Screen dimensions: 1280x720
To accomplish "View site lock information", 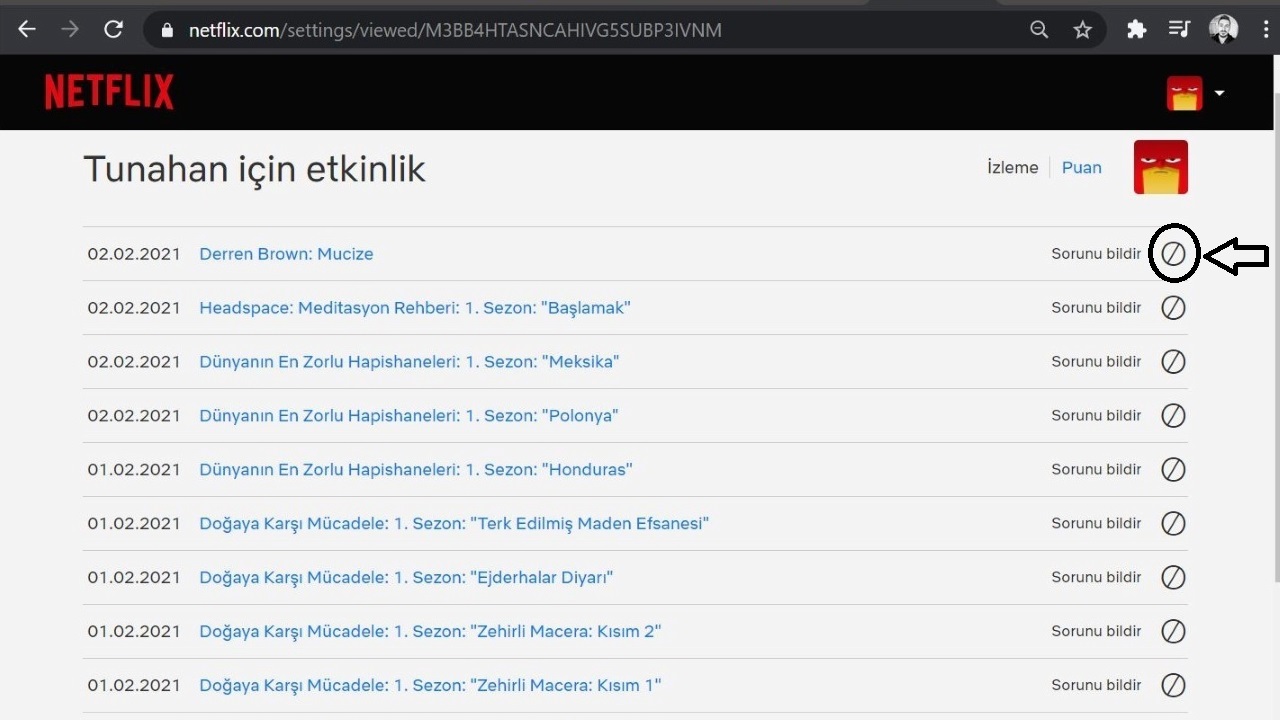I will pos(166,30).
